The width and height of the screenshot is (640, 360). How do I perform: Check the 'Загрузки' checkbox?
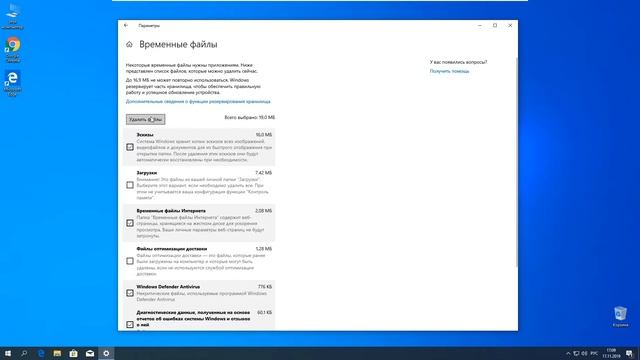[130, 185]
